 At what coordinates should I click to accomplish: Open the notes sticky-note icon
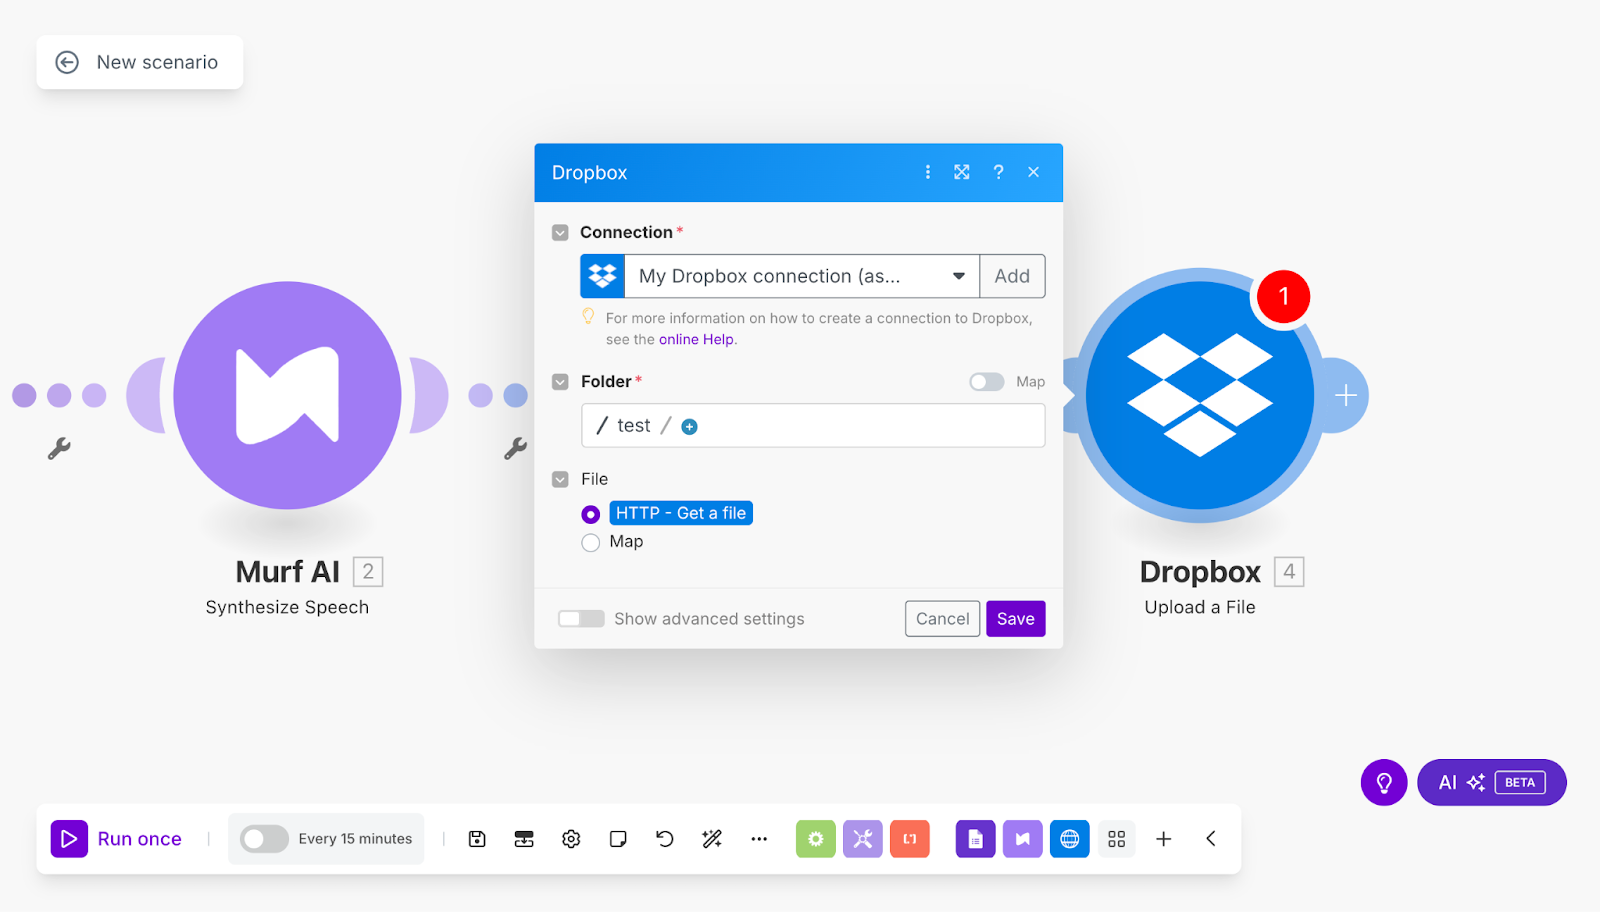click(x=618, y=839)
